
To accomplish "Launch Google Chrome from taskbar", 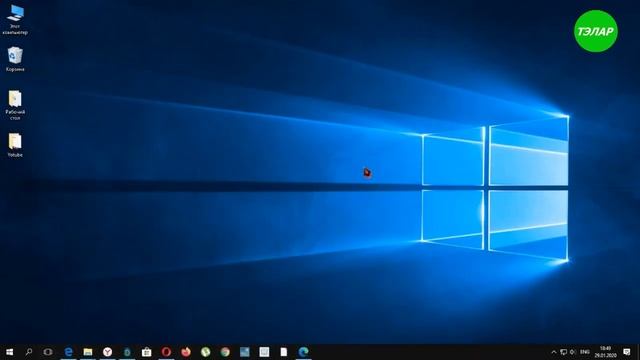I will point(225,352).
